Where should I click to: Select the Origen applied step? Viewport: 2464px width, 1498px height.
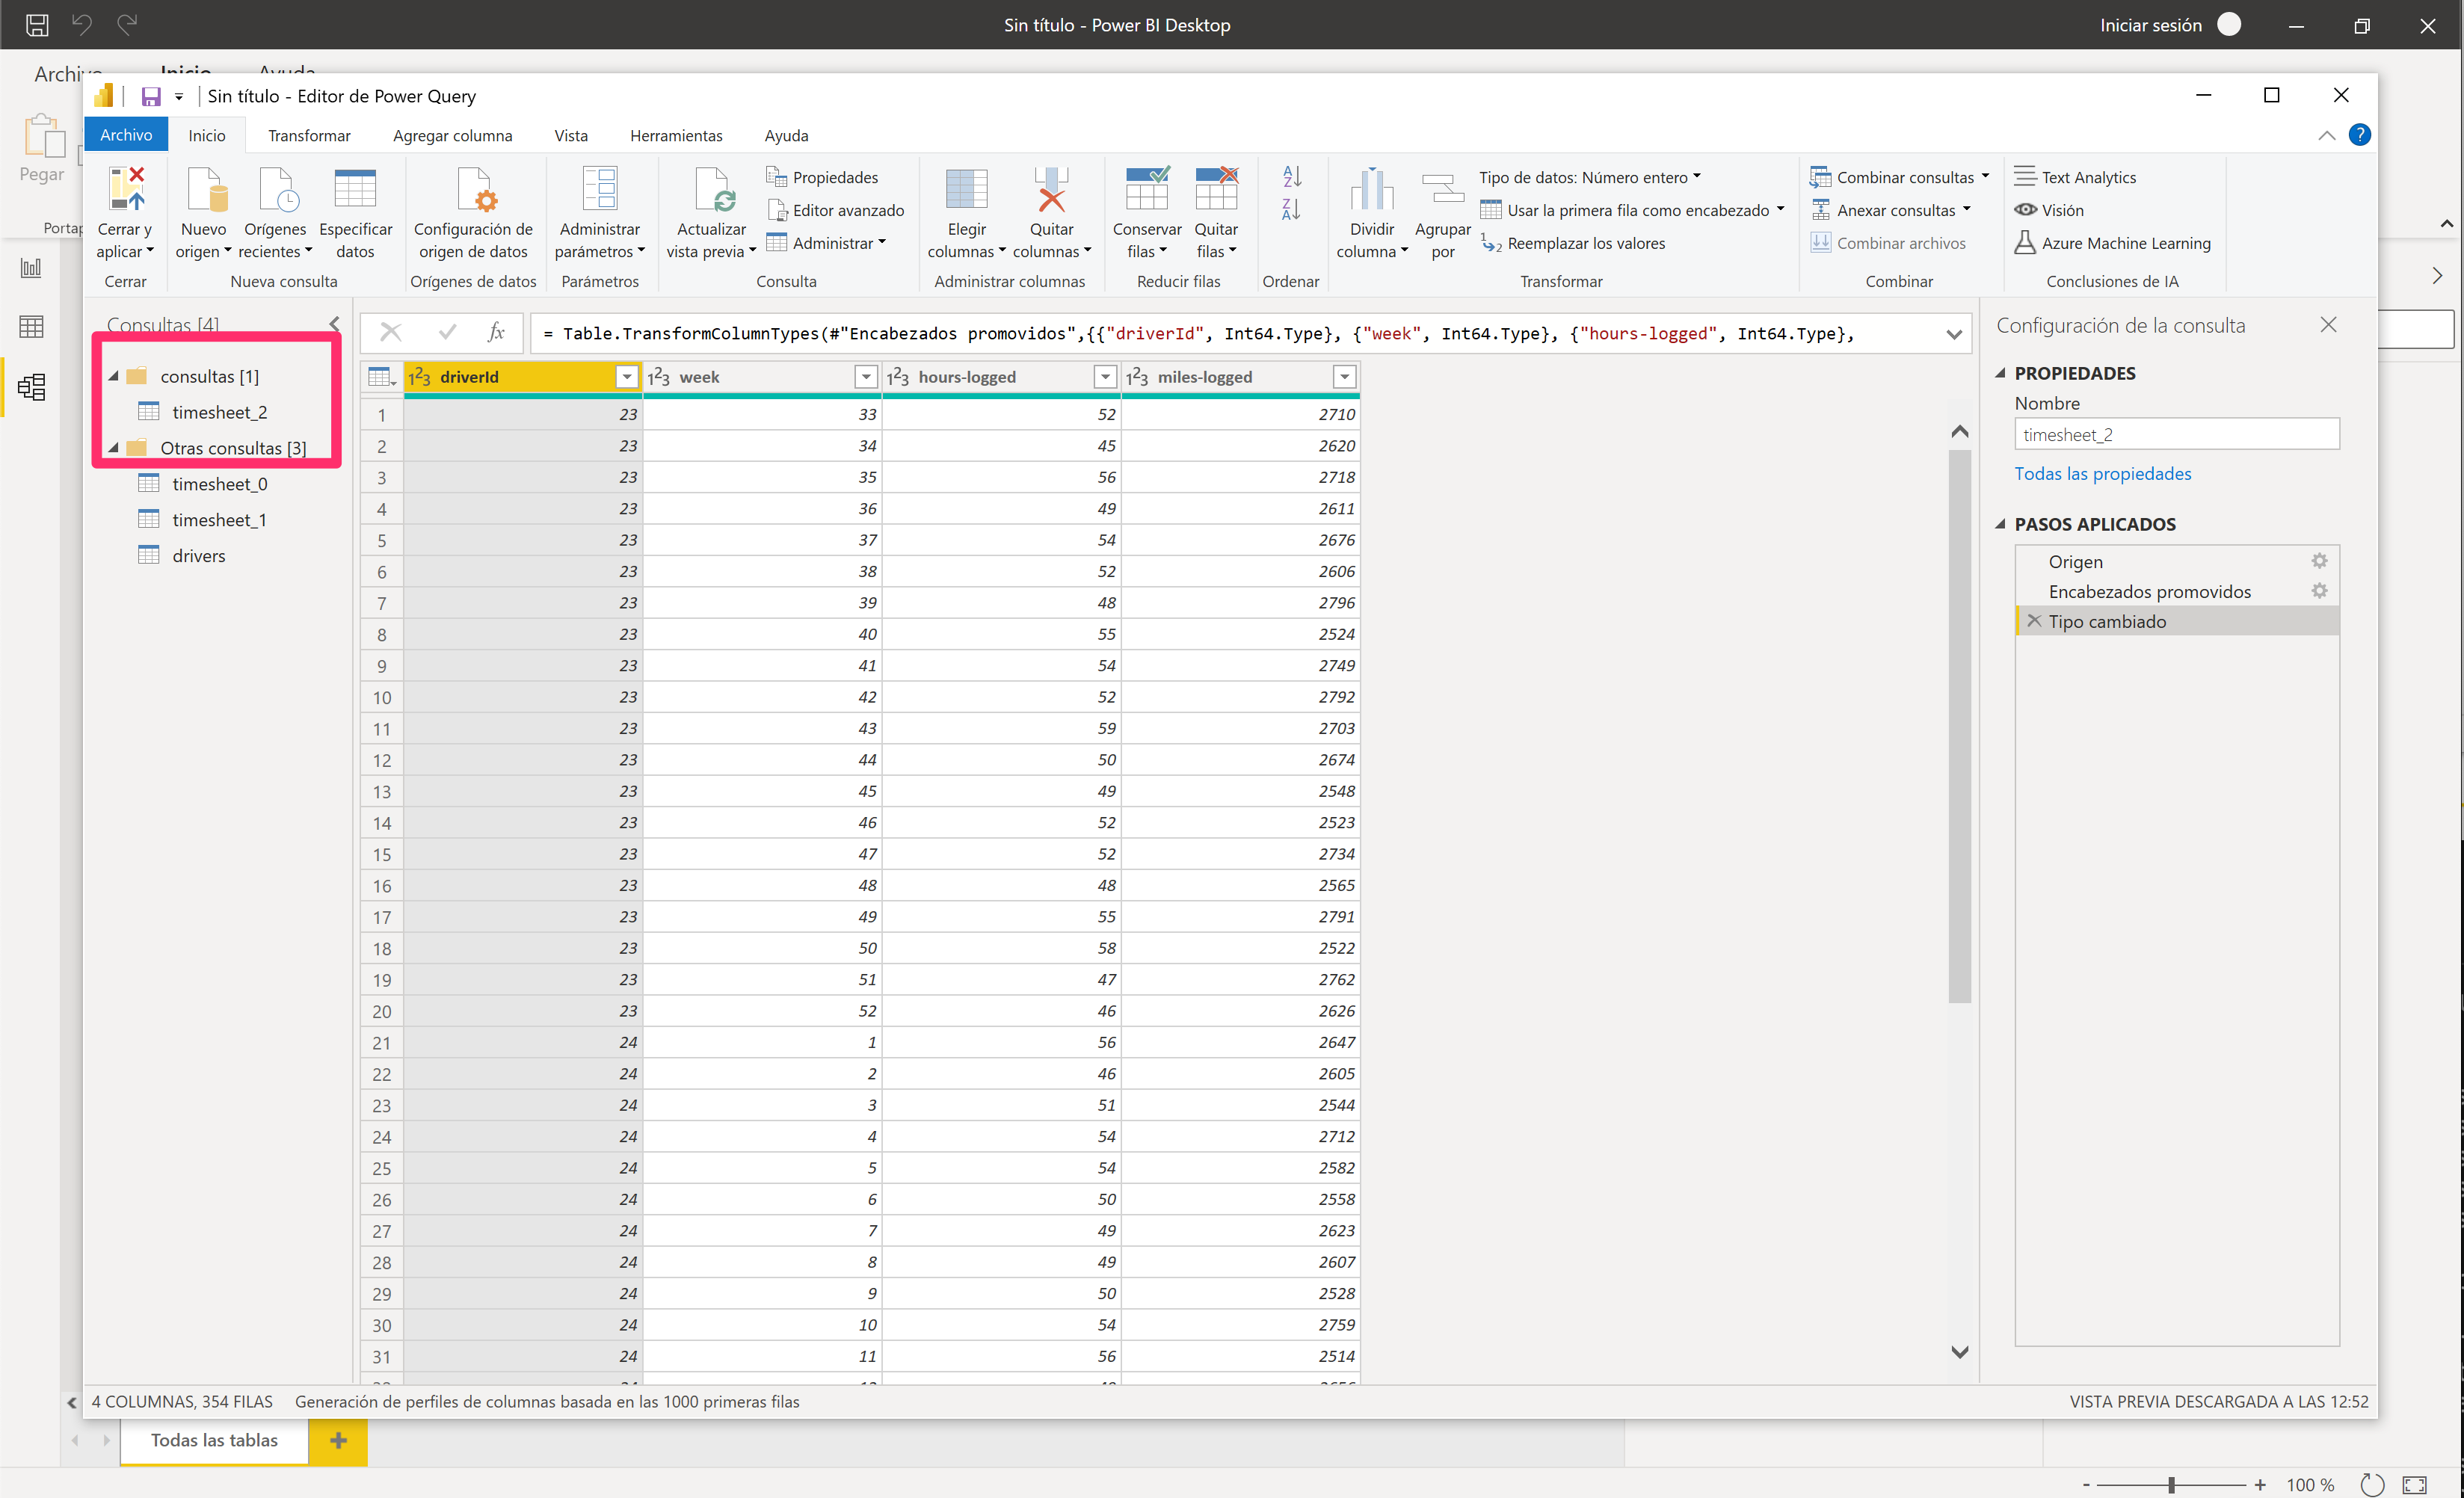point(2075,561)
